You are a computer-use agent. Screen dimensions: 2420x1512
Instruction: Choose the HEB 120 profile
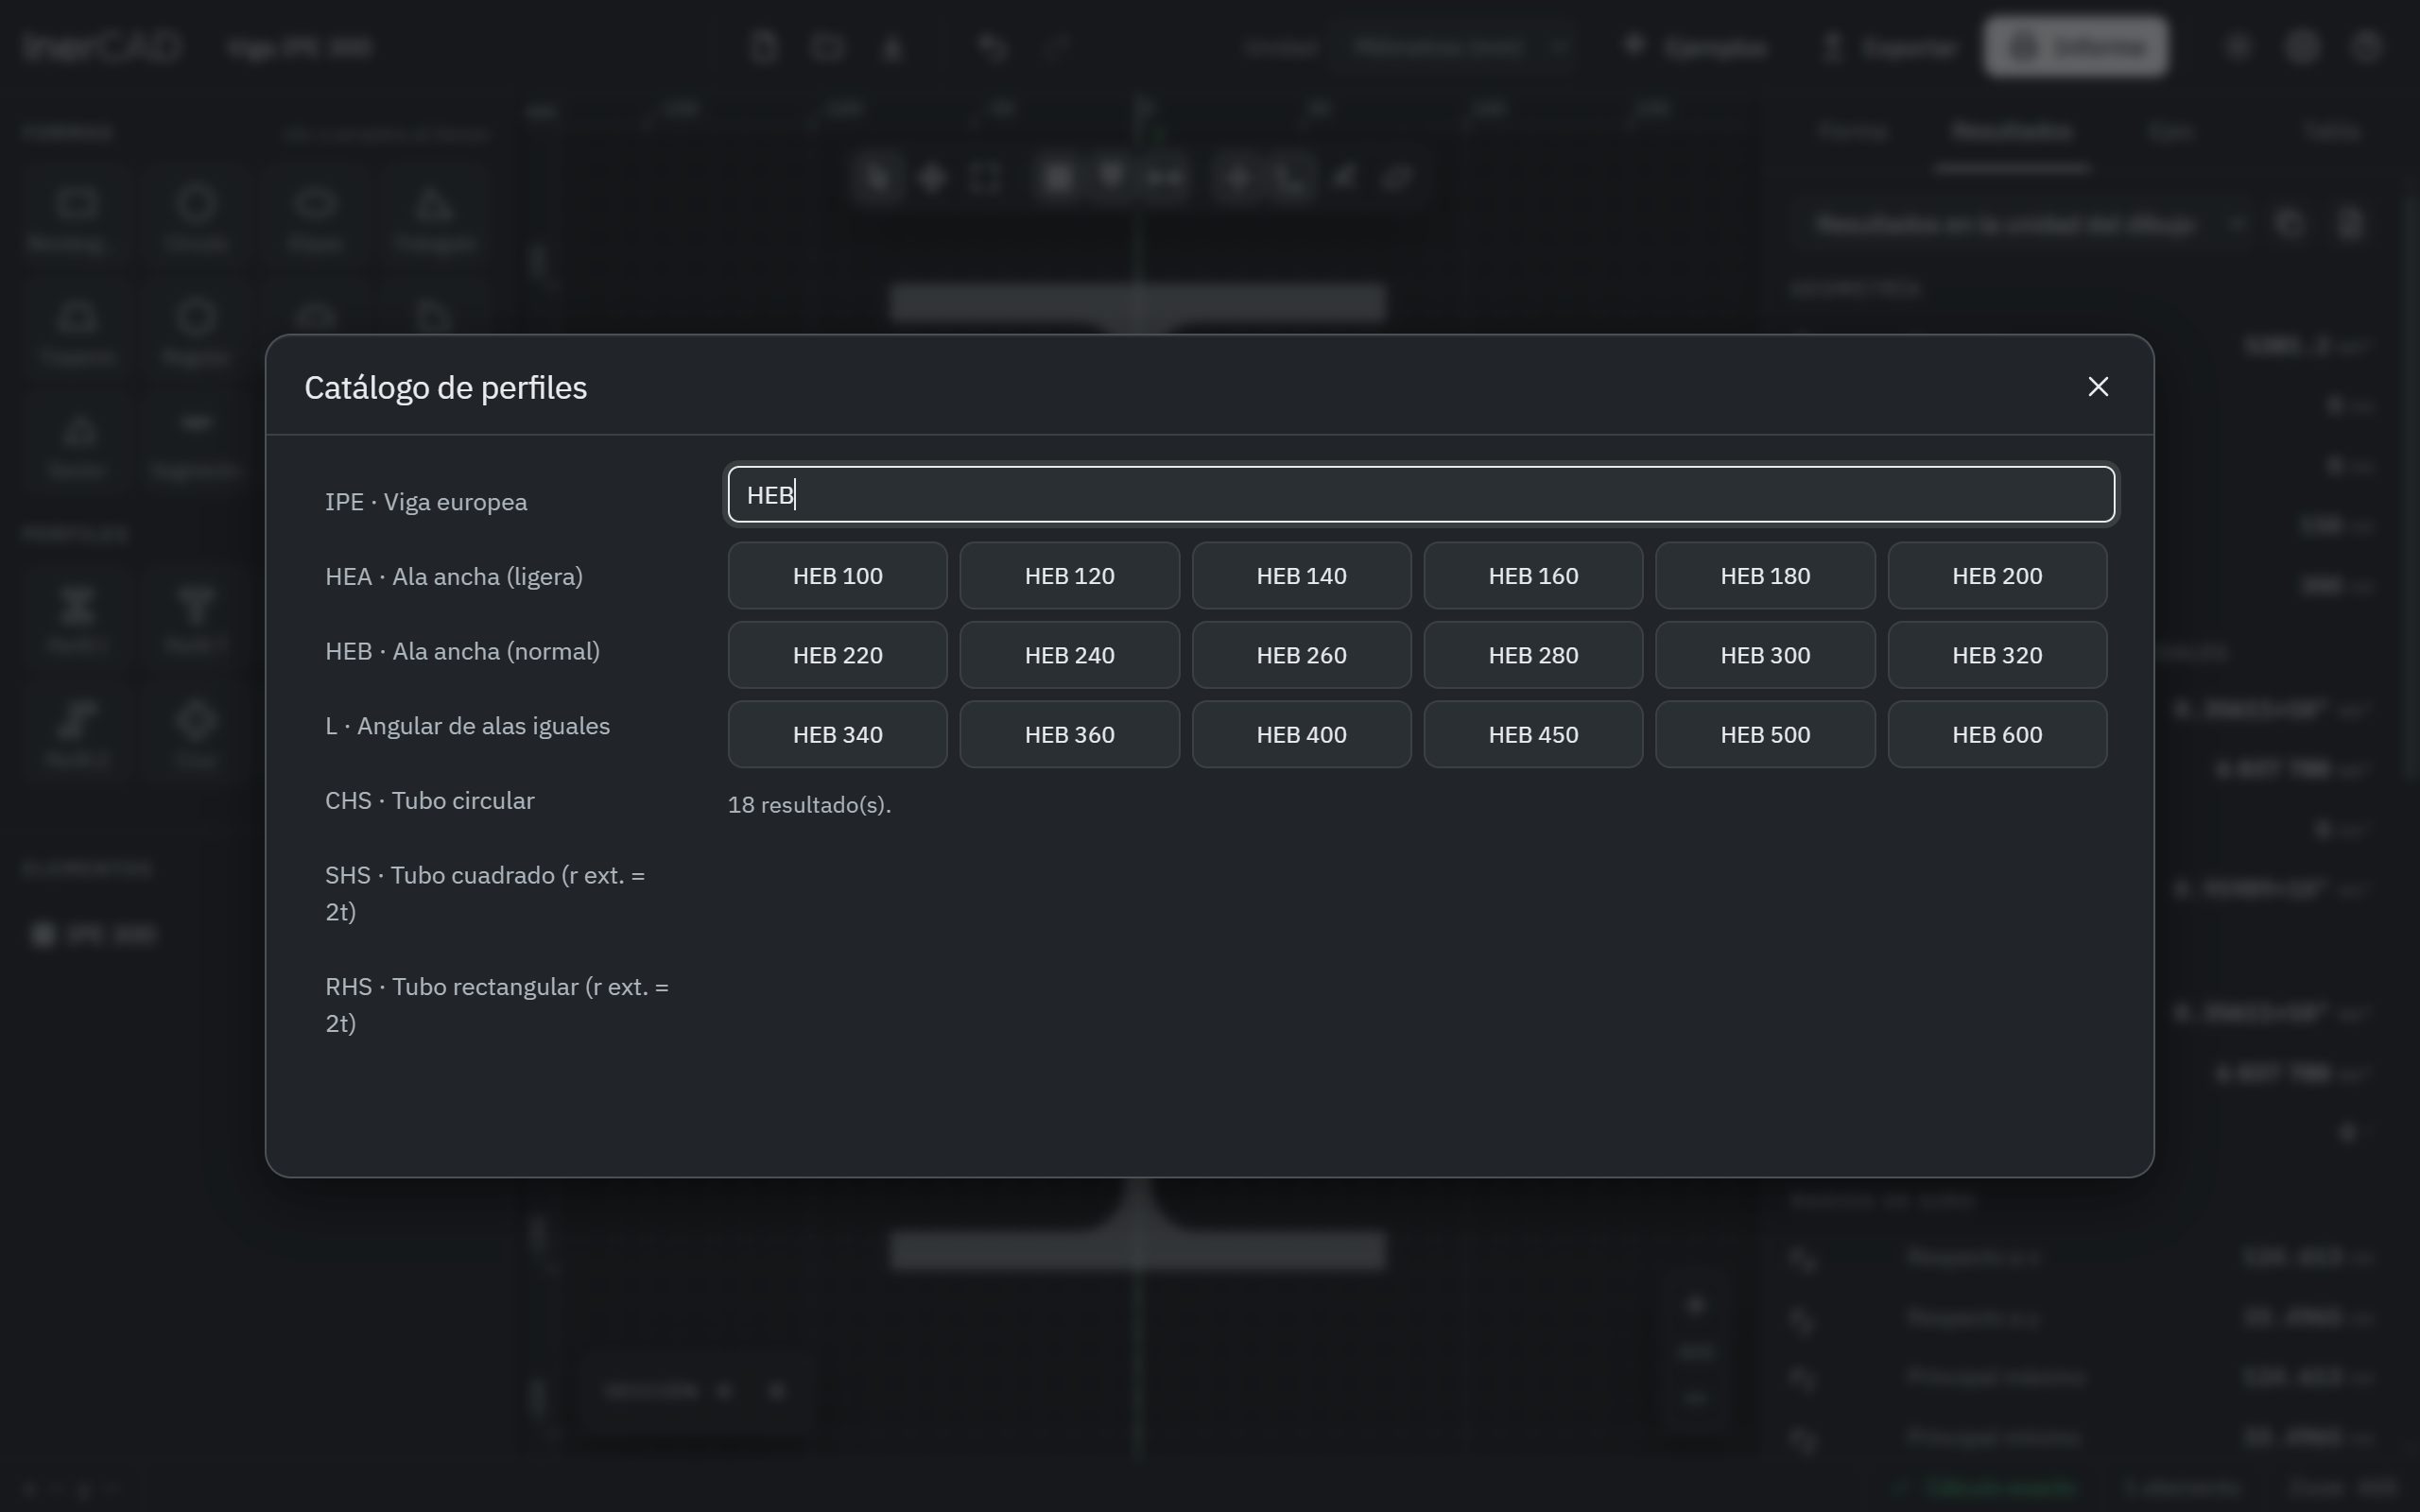tap(1070, 576)
